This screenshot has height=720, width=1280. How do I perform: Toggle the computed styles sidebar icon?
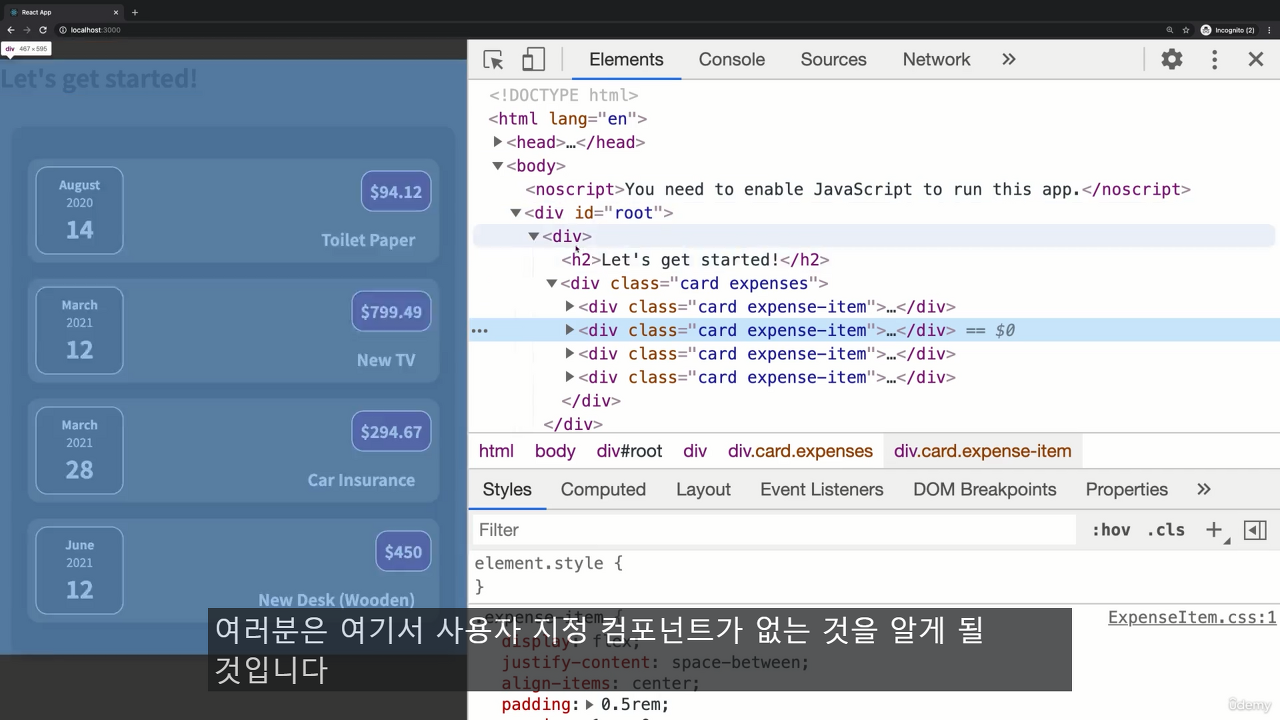(x=1255, y=530)
